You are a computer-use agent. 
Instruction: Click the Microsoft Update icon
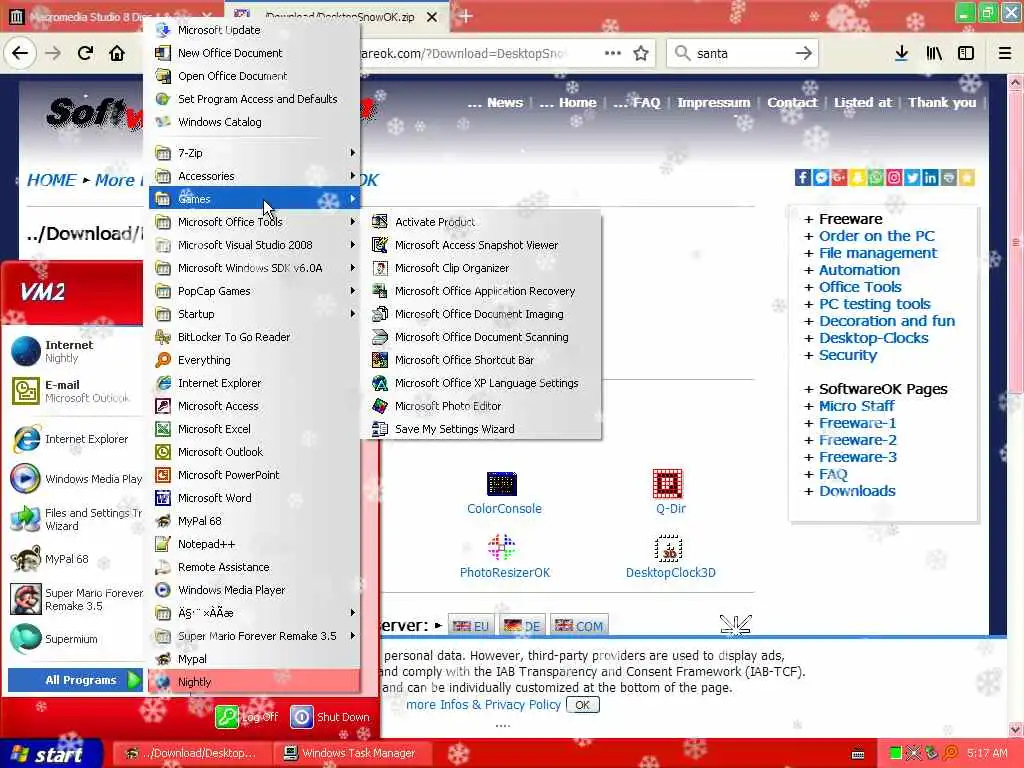tap(163, 30)
